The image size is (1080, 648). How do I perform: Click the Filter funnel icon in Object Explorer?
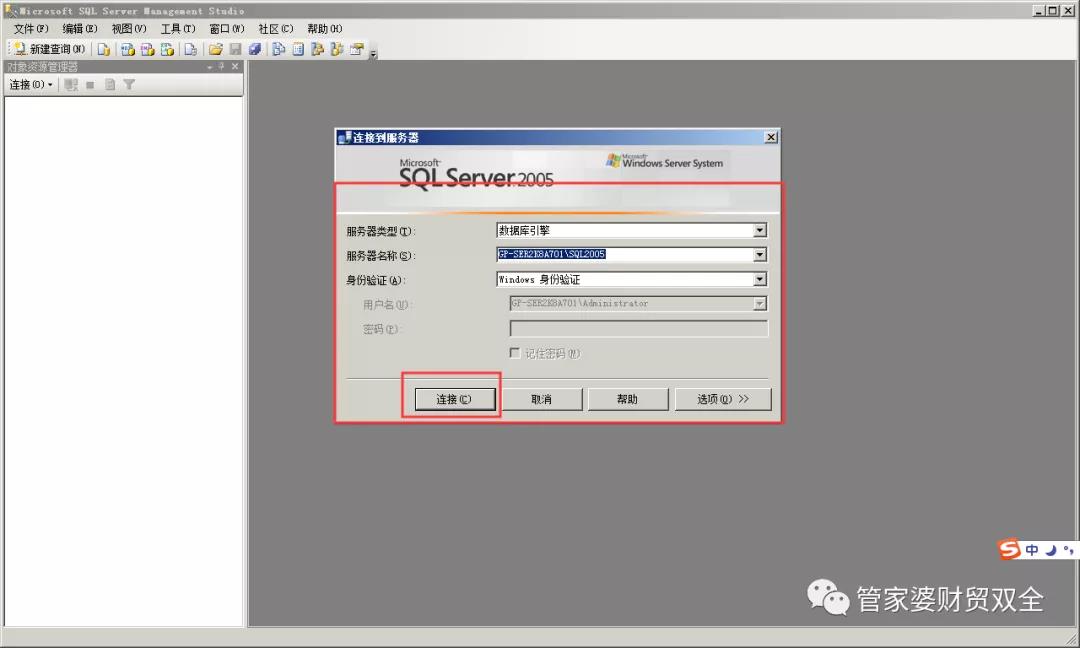pyautogui.click(x=129, y=85)
